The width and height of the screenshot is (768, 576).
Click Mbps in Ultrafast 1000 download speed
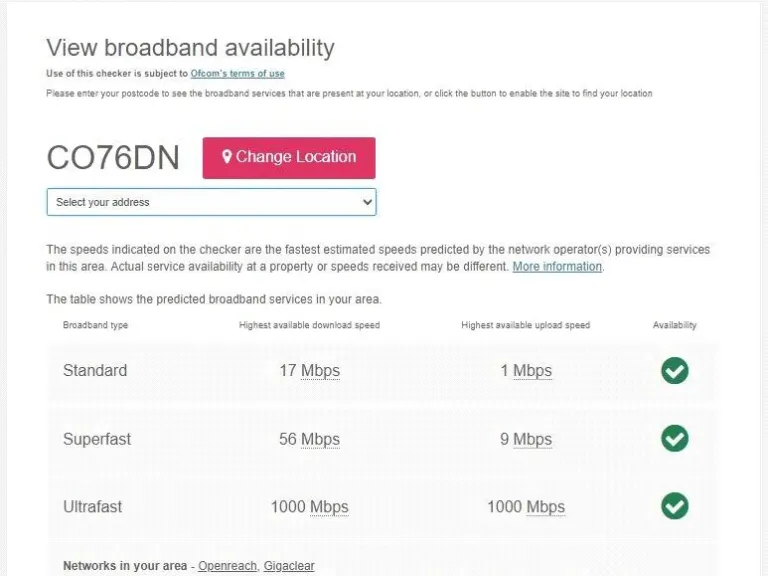click(329, 507)
